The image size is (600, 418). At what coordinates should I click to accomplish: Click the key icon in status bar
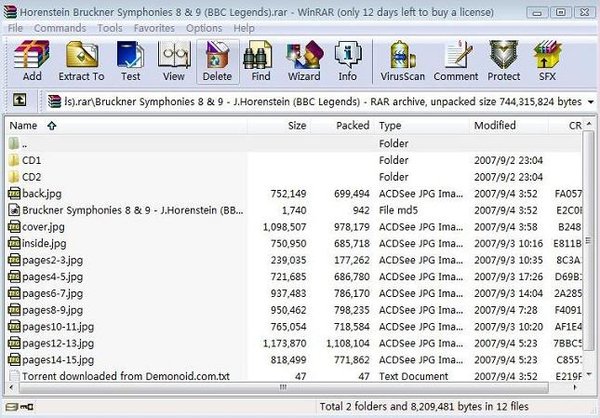click(27, 407)
